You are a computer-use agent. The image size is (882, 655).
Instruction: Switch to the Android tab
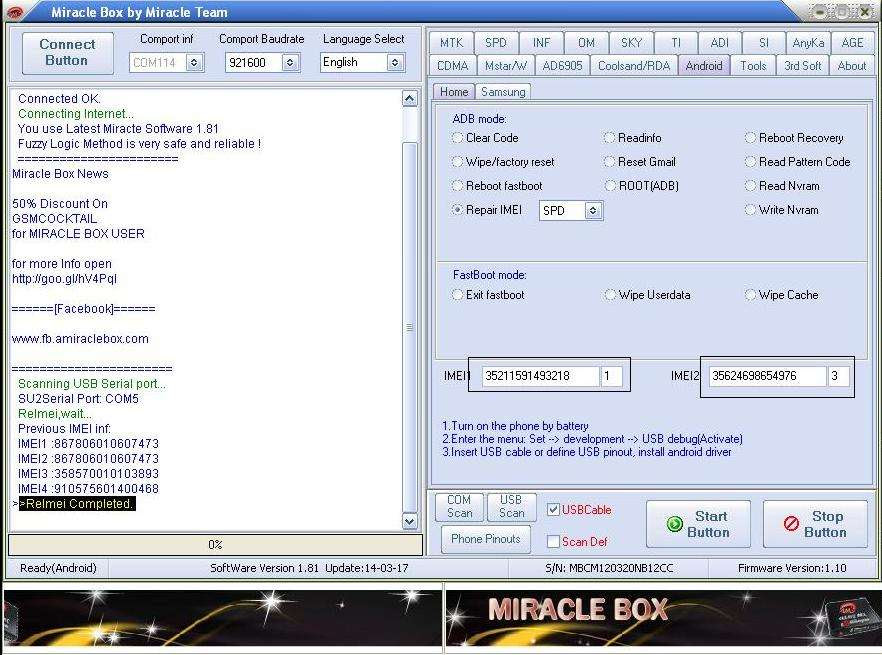click(x=704, y=66)
